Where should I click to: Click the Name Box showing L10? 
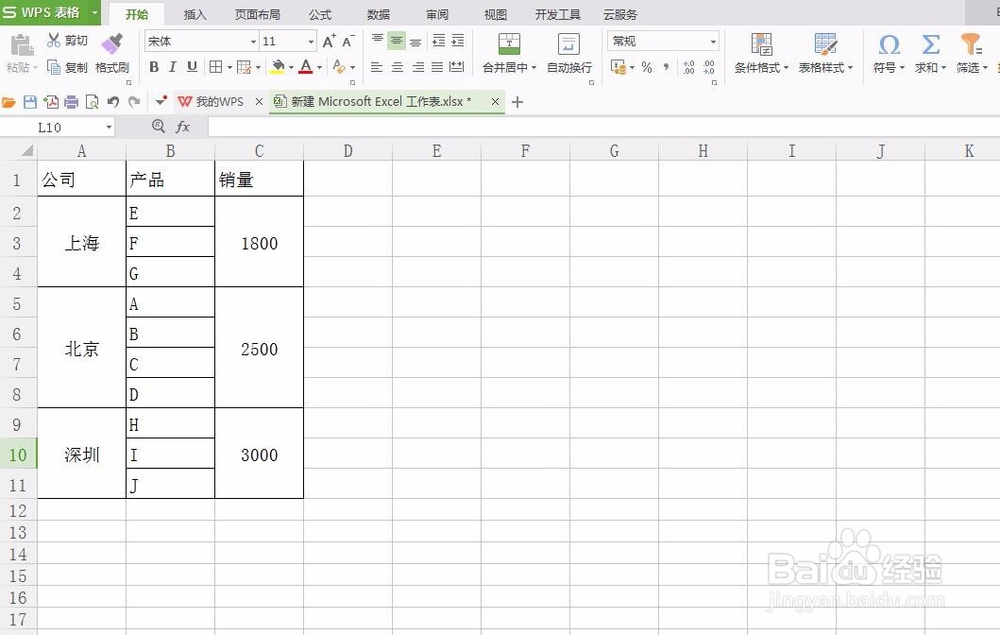(x=56, y=128)
